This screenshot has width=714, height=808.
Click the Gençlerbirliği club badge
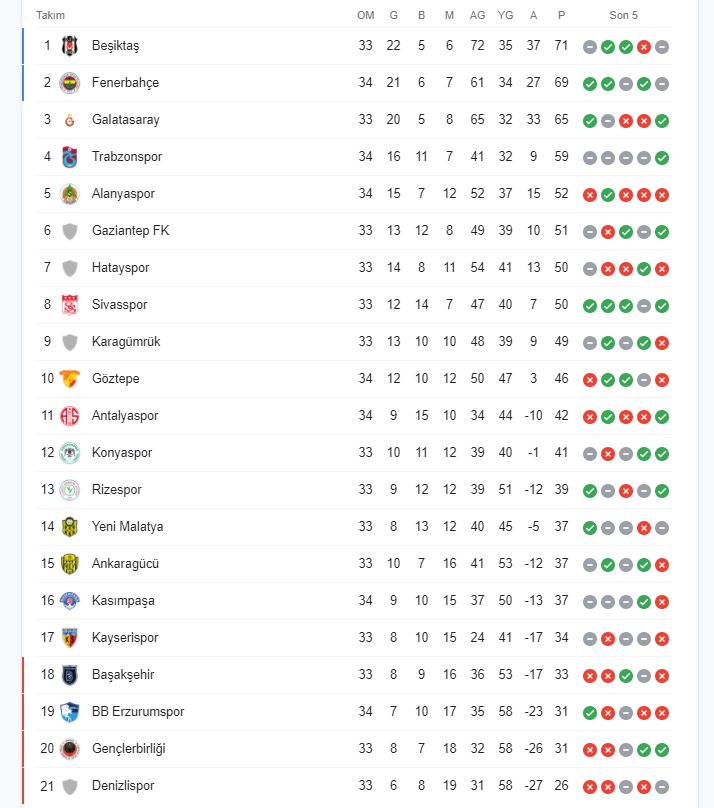pos(70,749)
